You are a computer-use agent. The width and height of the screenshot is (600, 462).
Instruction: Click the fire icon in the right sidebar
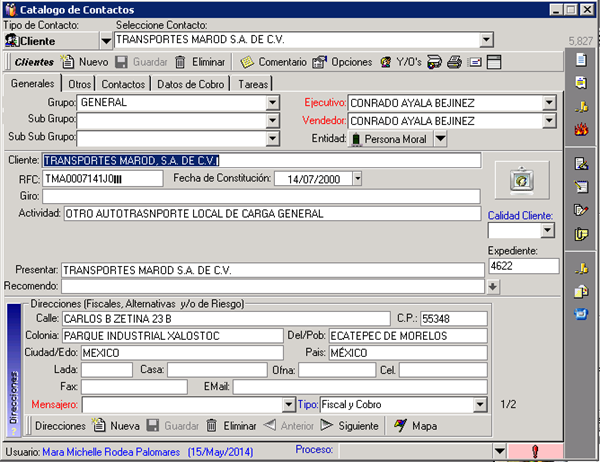tap(581, 128)
